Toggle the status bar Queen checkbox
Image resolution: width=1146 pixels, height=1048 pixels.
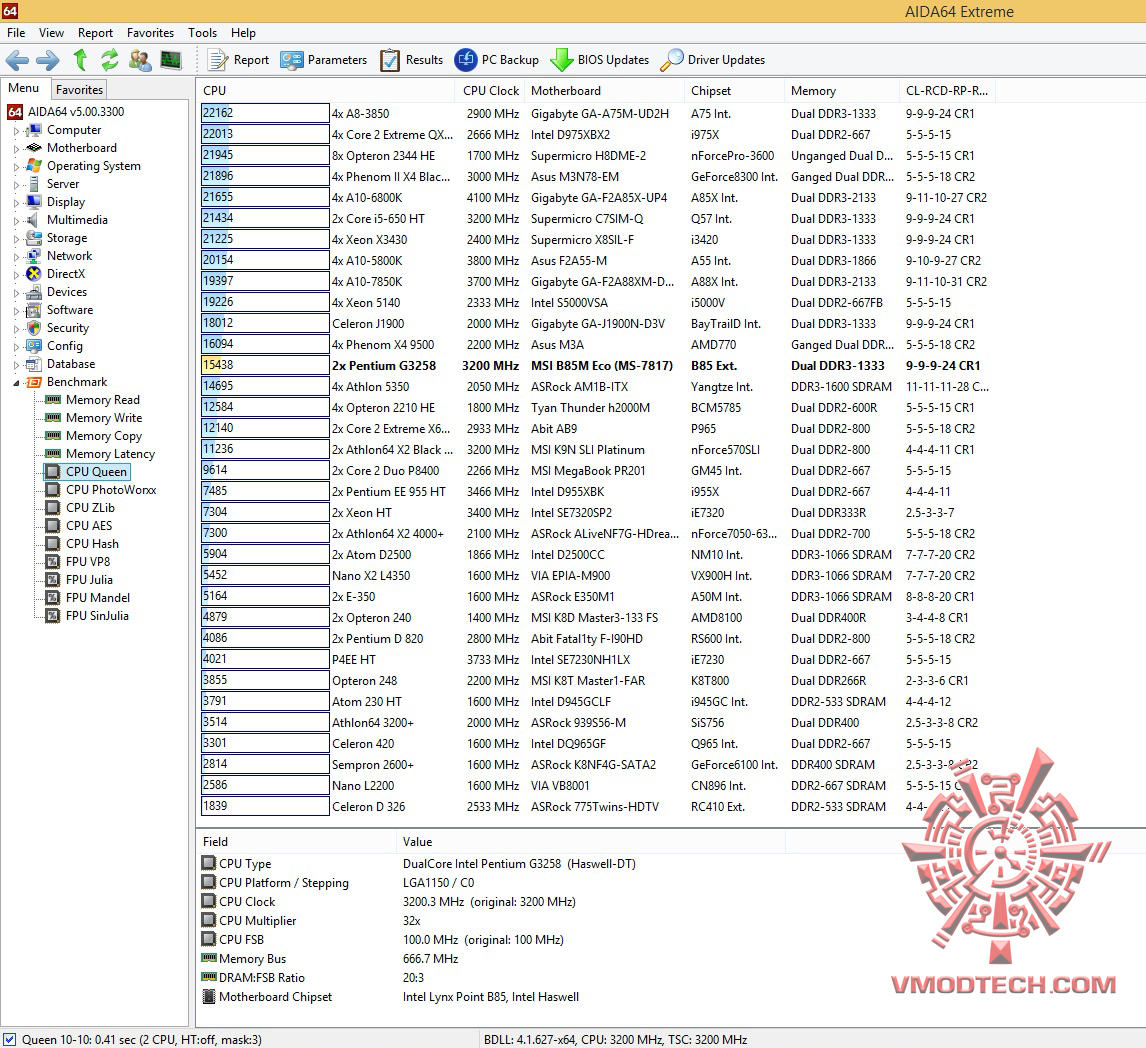coord(10,1039)
